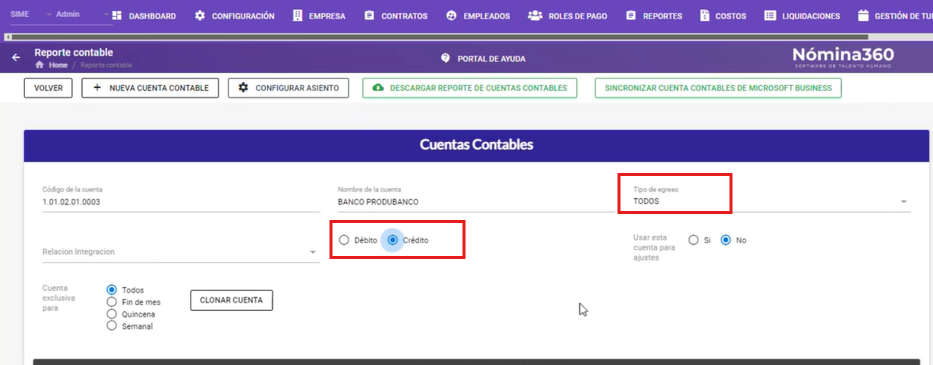Image resolution: width=933 pixels, height=365 pixels.
Task: Click the Home breadcrumb link
Action: [58, 65]
